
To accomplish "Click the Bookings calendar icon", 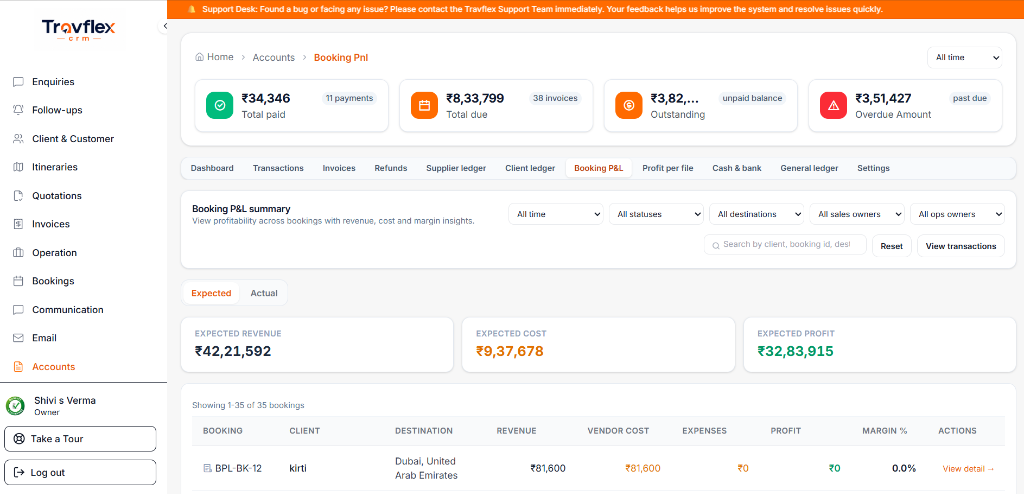I will point(18,280).
